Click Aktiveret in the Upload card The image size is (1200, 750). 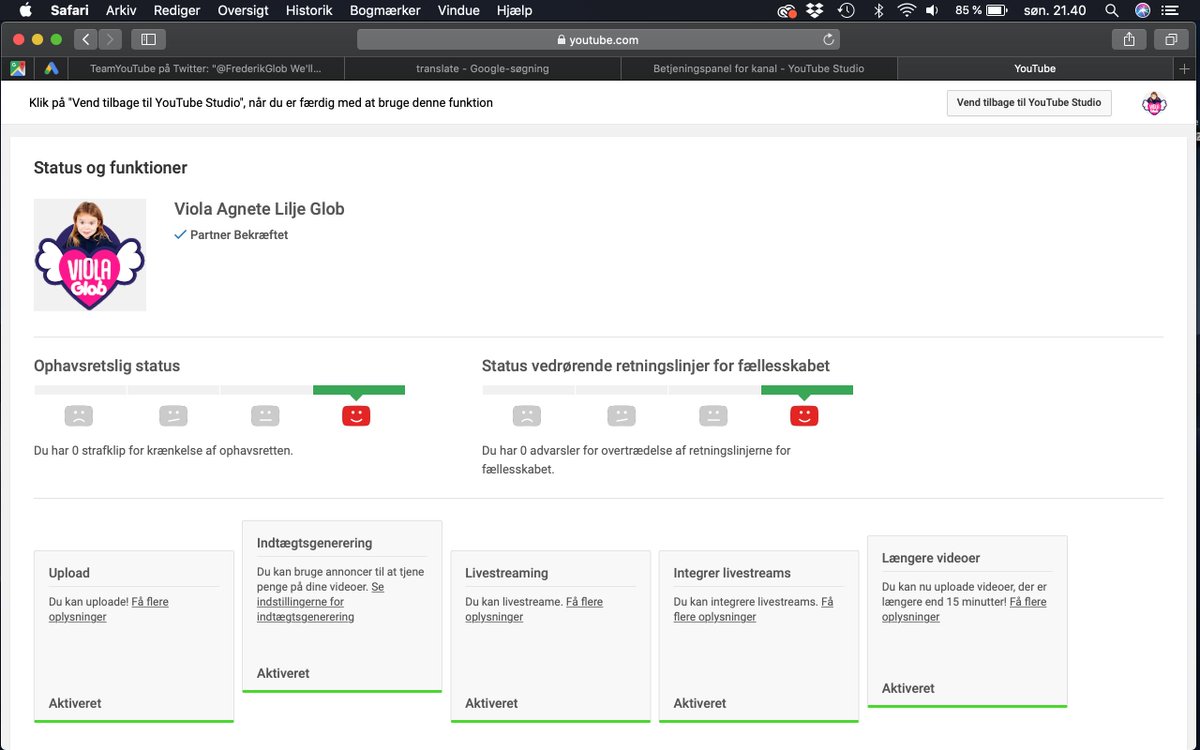[75, 703]
